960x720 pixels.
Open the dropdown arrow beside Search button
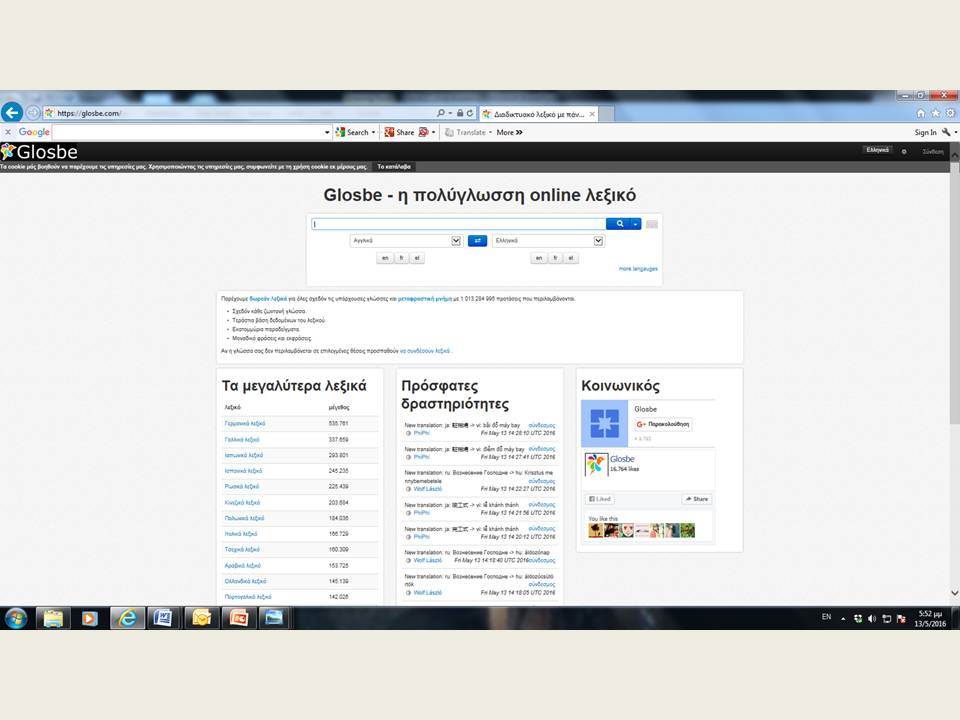(x=373, y=132)
